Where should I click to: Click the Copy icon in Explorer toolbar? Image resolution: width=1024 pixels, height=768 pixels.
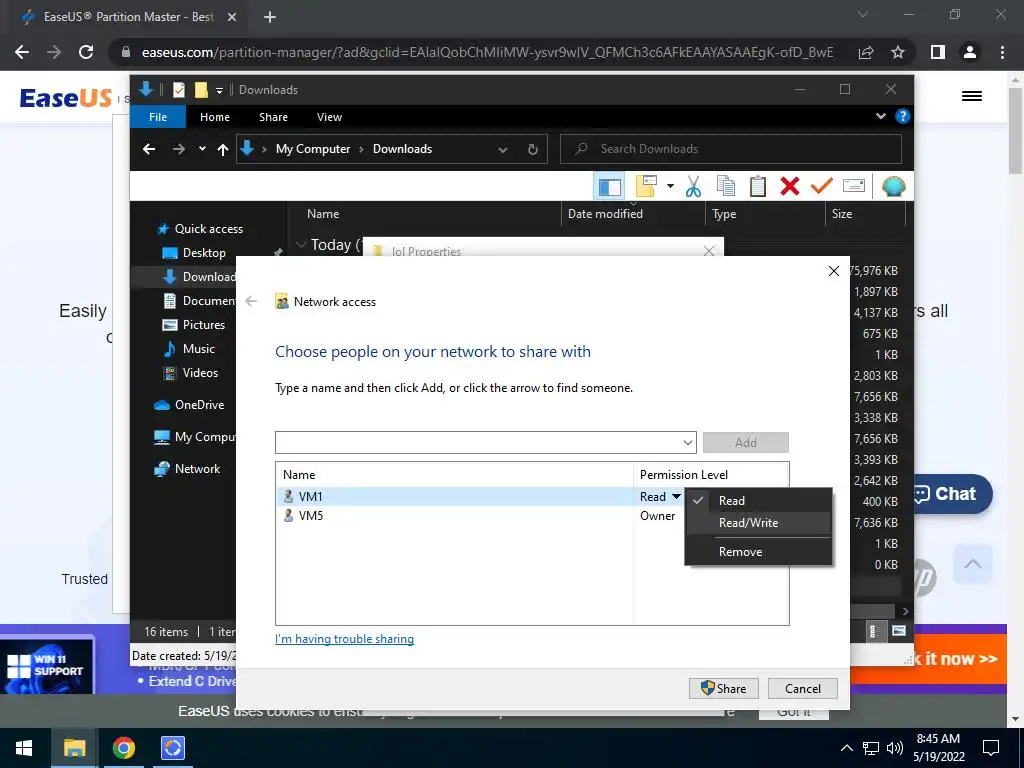click(x=726, y=186)
